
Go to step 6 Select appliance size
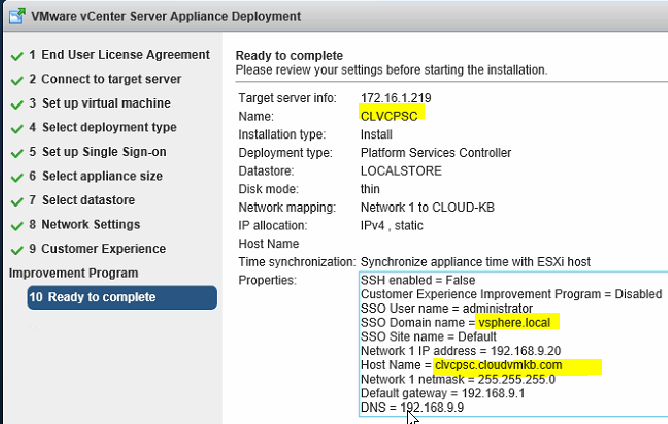[96, 176]
